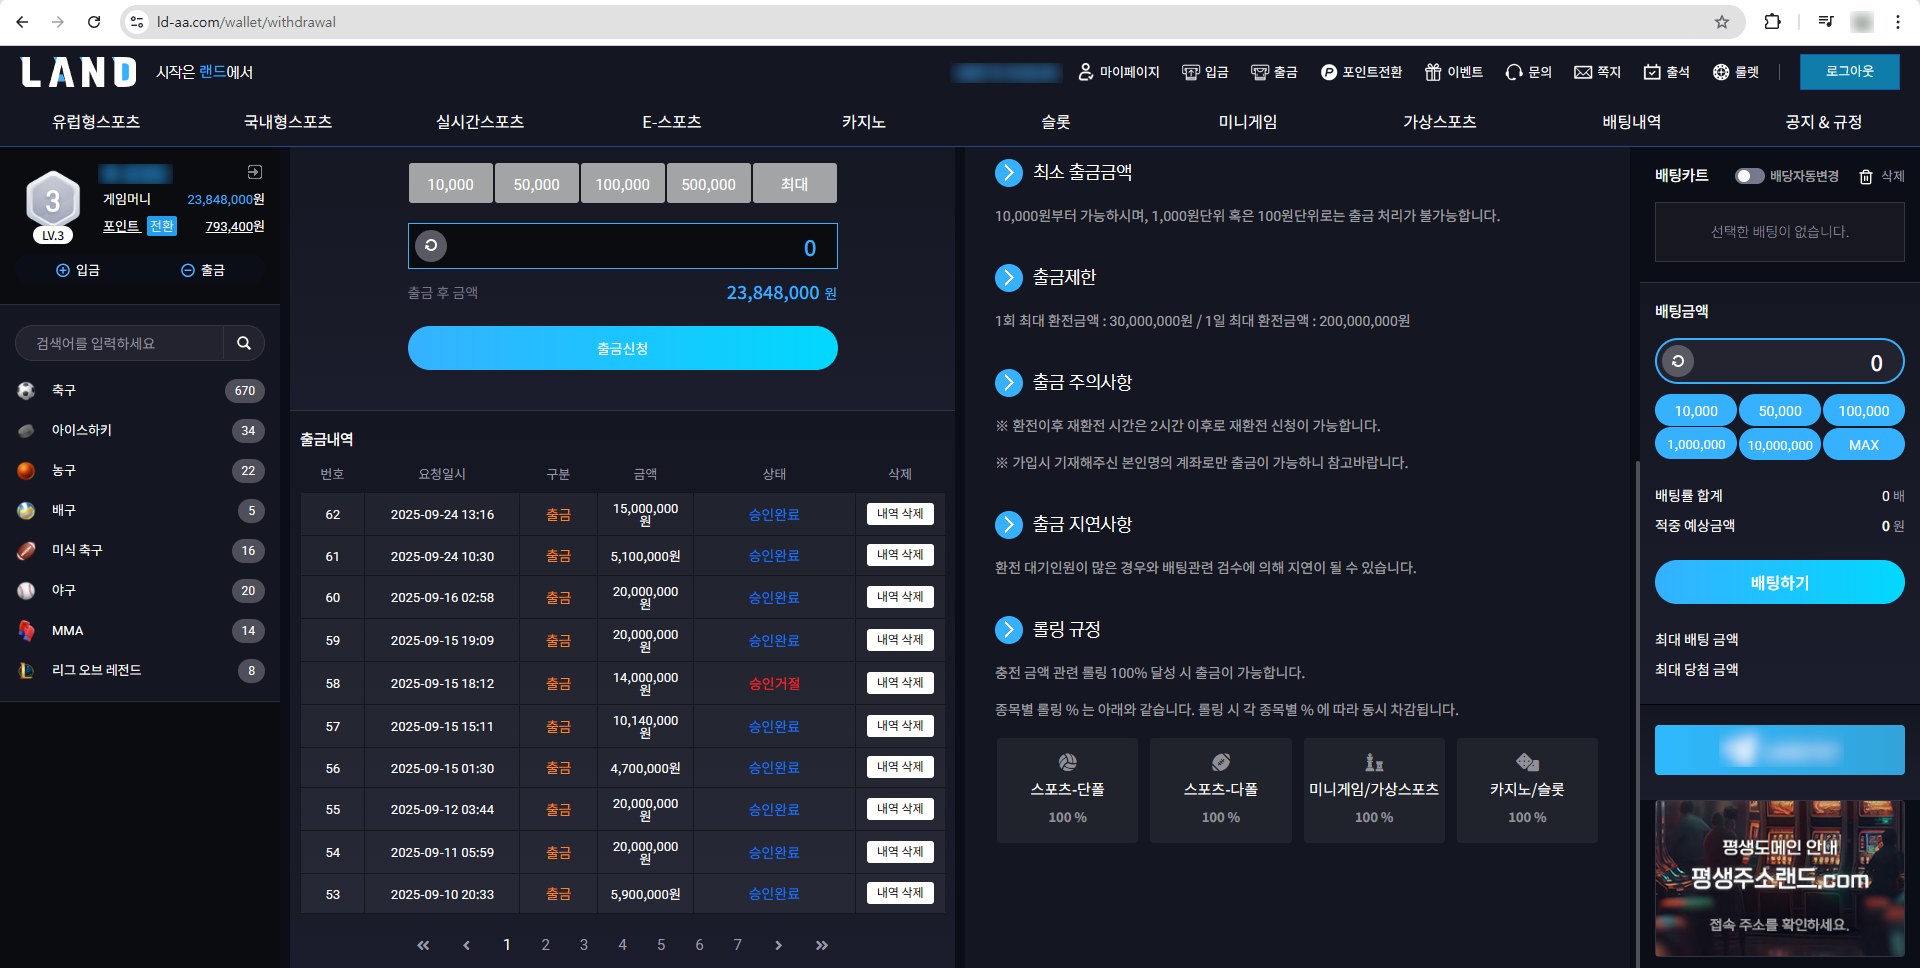Toggle the 배당자동변경 switch
Viewport: 1920px width, 968px height.
(x=1749, y=176)
